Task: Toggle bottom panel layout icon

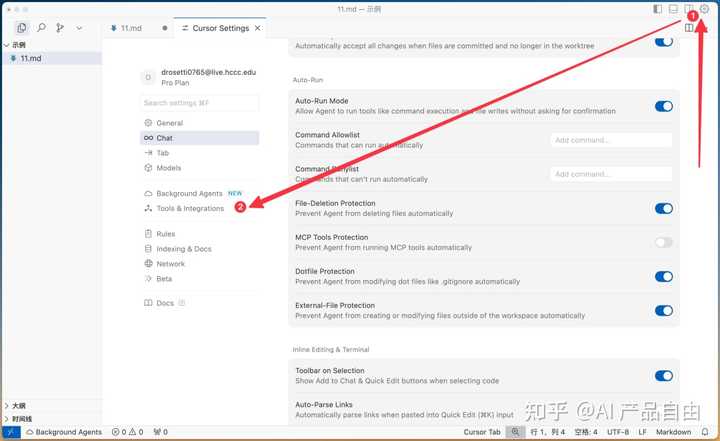Action: (673, 9)
